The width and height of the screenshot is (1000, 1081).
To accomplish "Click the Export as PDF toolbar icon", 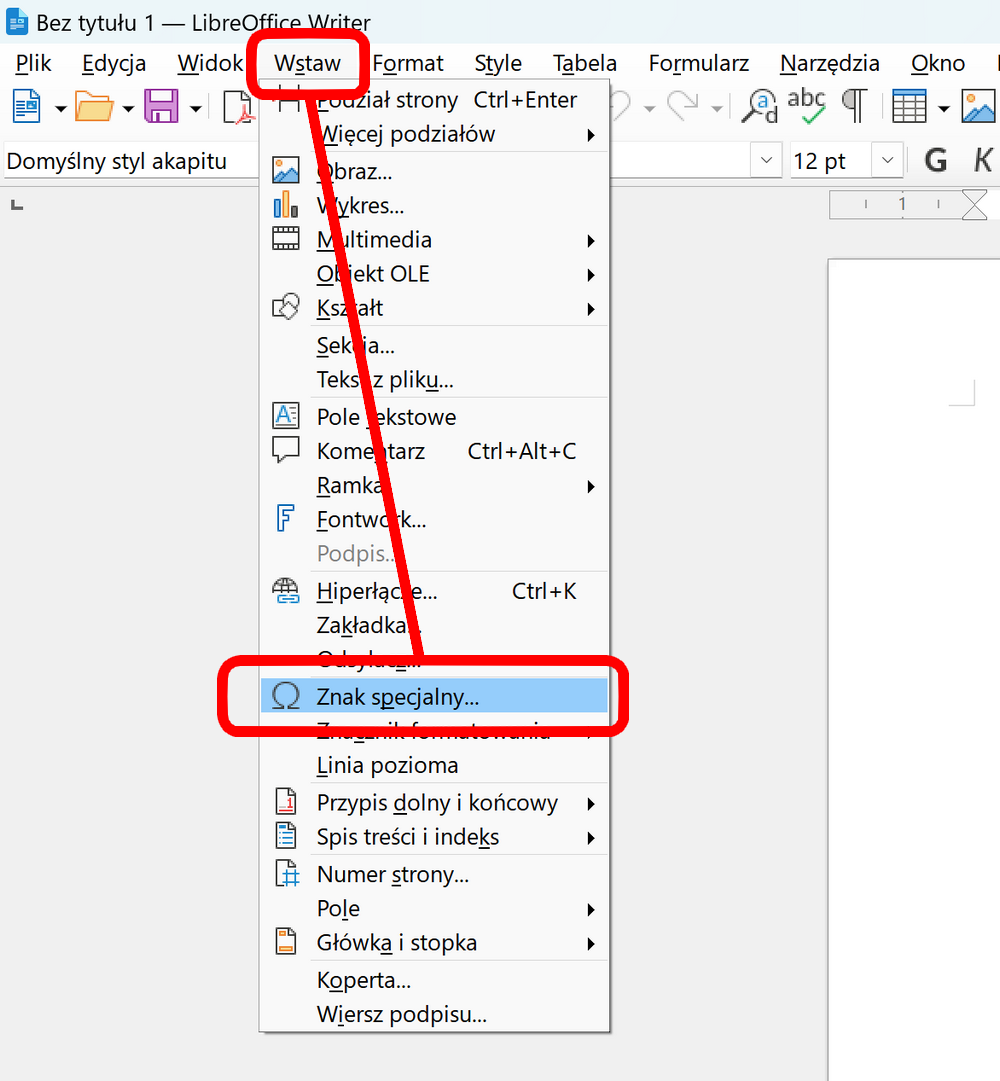I will [x=239, y=107].
